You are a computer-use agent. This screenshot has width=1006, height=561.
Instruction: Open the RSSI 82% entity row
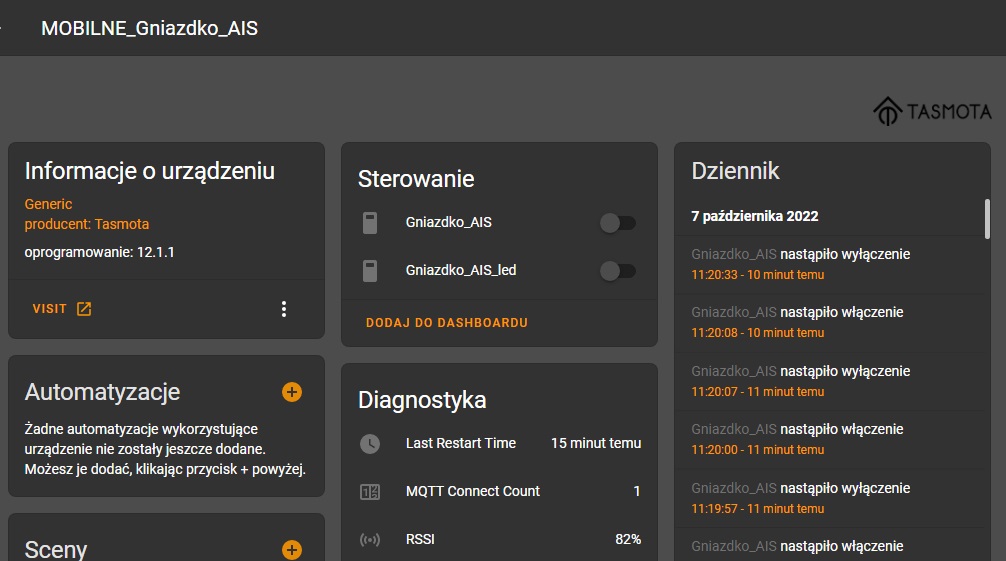(x=499, y=540)
